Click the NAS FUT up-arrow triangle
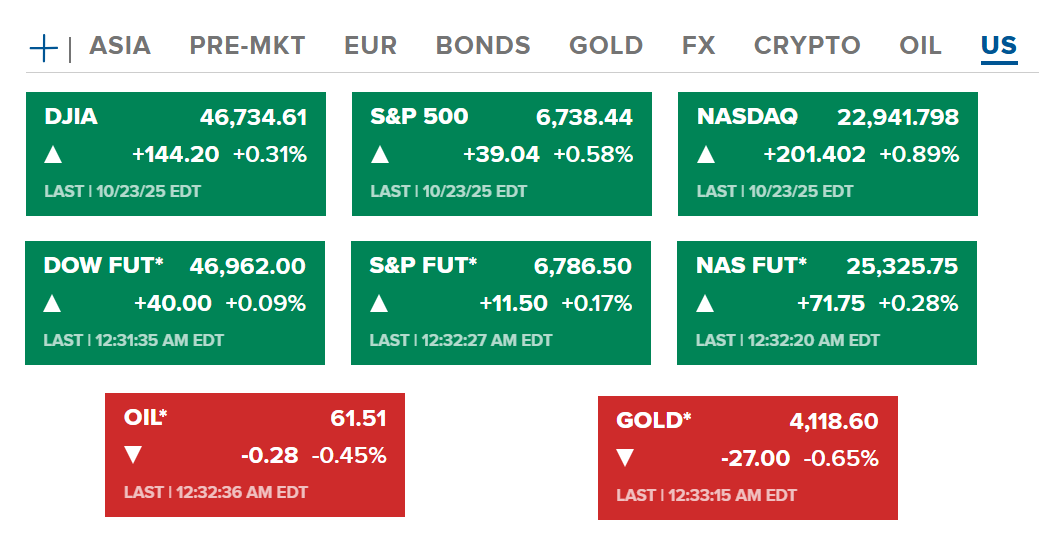 click(704, 304)
